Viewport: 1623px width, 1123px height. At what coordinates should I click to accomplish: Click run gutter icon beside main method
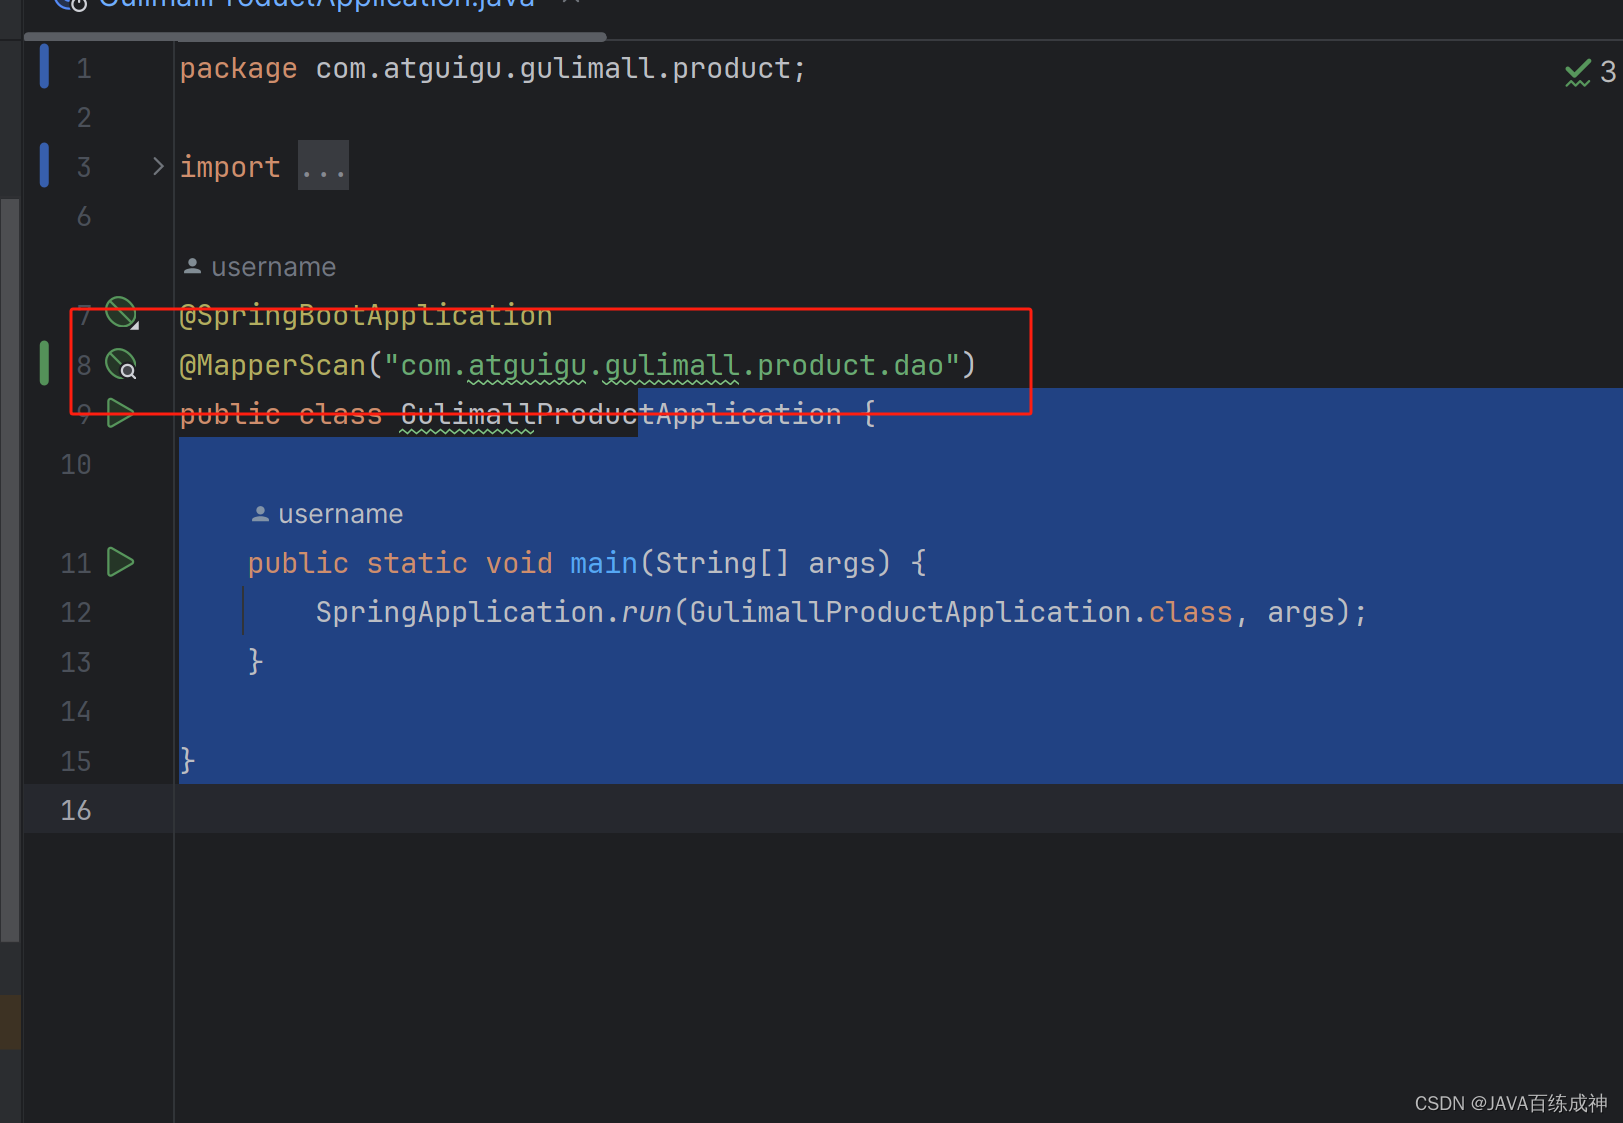coord(121,562)
